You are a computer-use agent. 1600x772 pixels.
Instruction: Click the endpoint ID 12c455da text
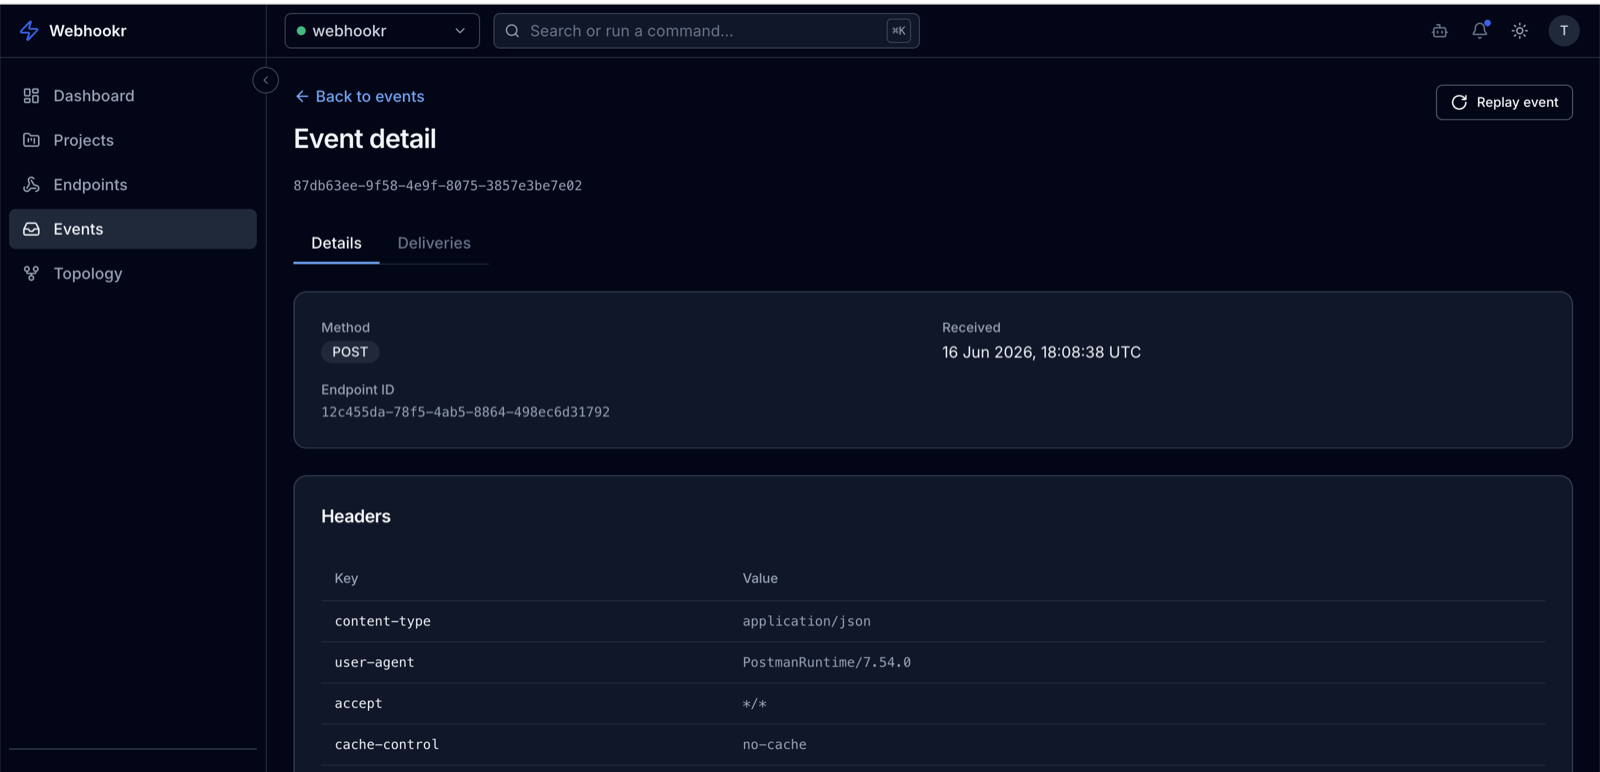click(x=465, y=412)
